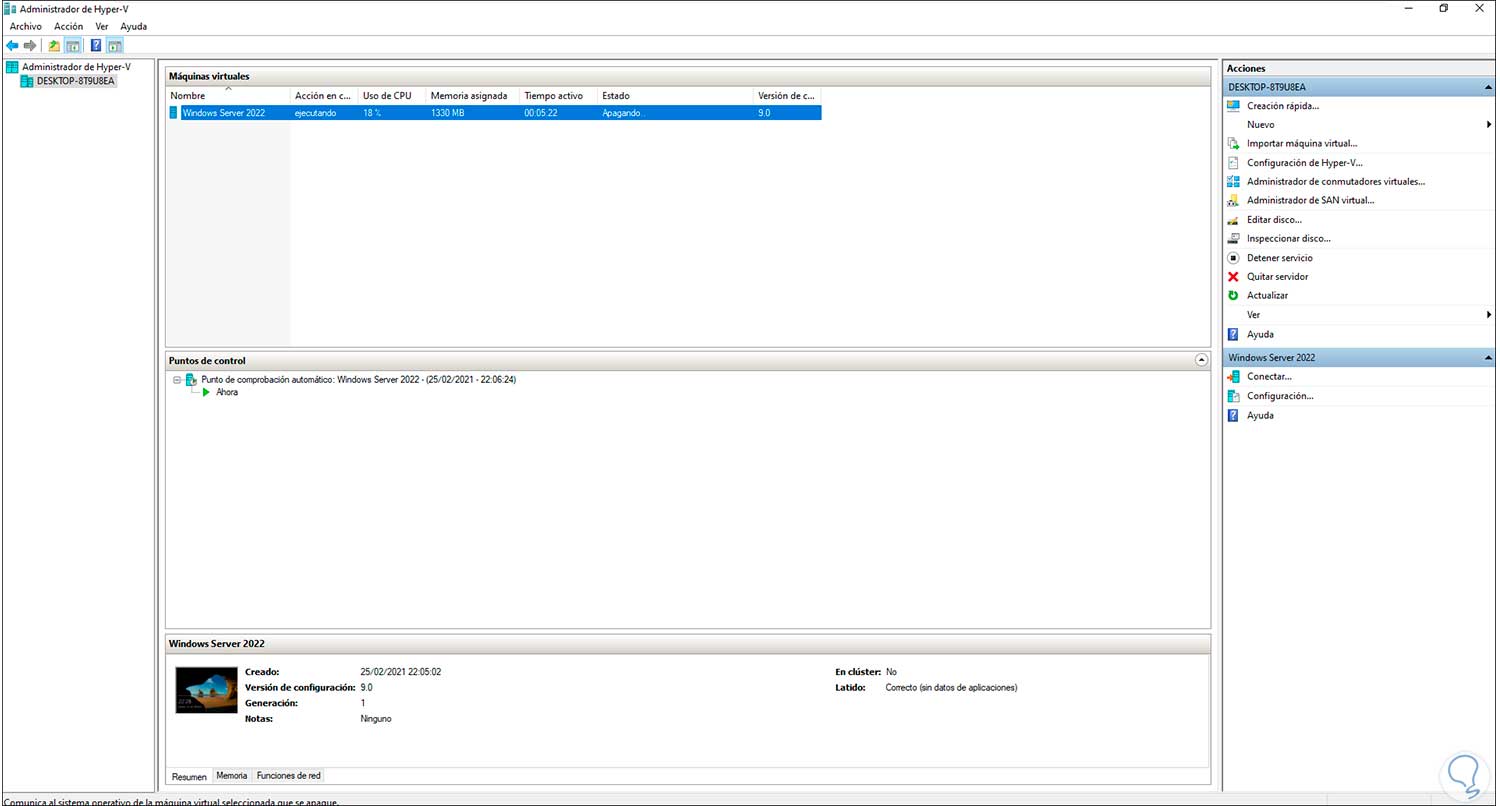Click the Ayuda icon under Windows Server 2022 actions
Screen dimensions: 1500x806
[1233, 415]
